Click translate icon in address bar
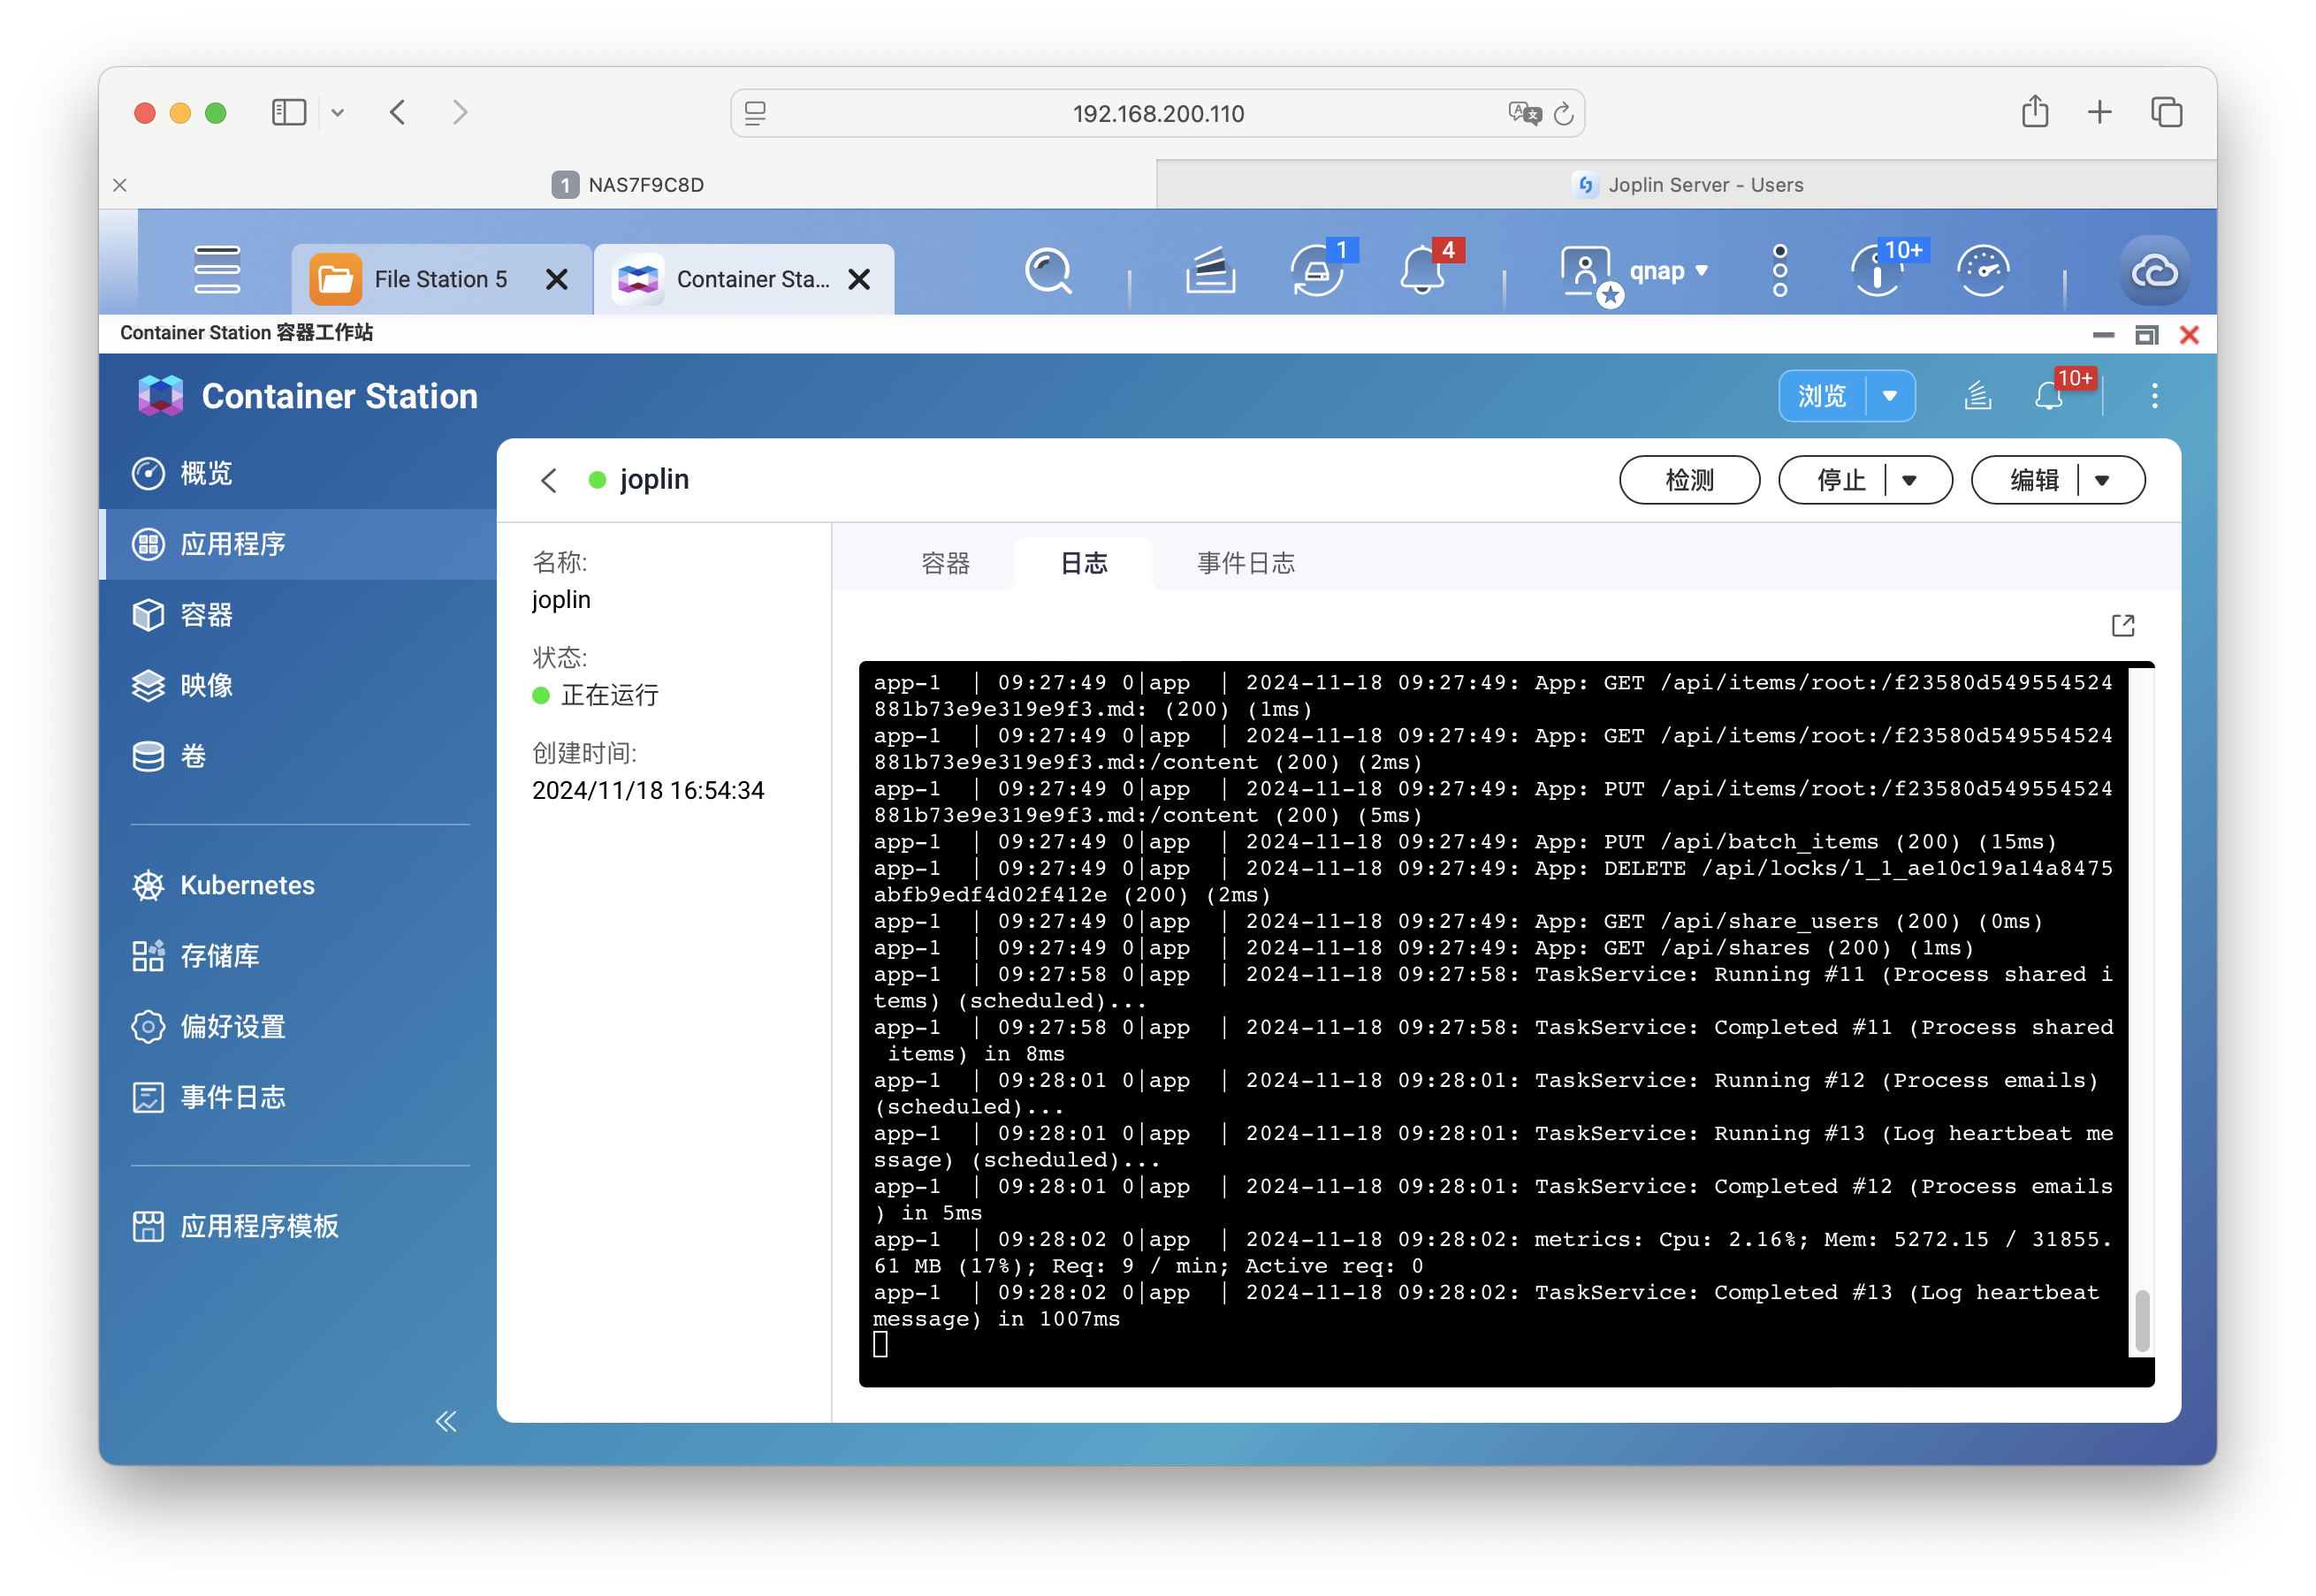 point(1524,114)
